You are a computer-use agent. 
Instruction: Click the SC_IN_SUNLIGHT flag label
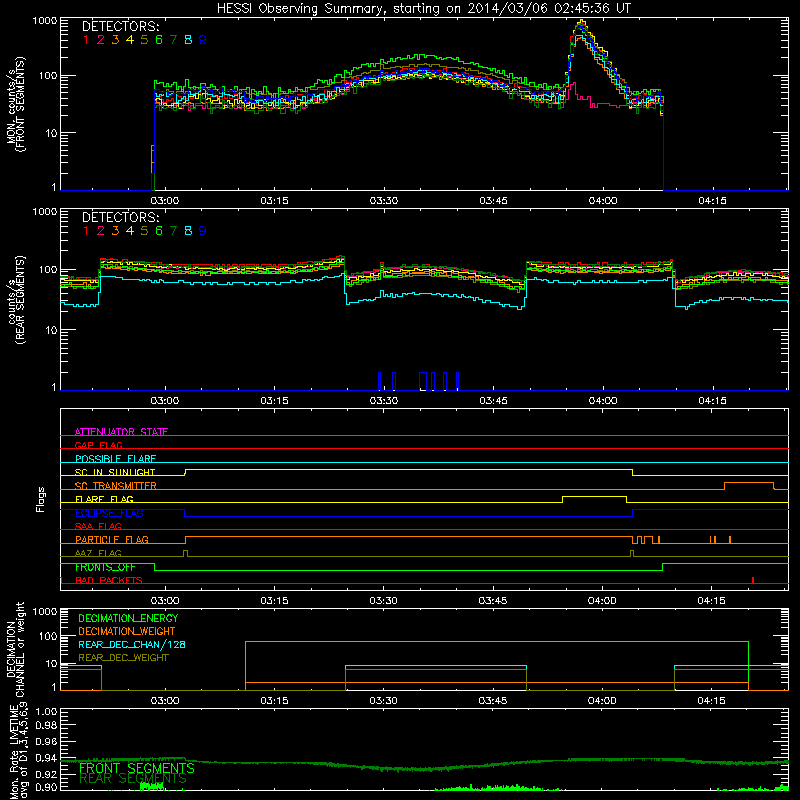115,472
